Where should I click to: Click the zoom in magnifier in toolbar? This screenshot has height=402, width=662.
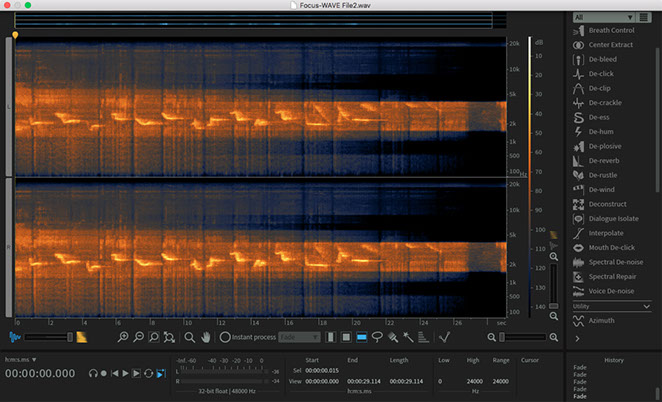(122, 337)
